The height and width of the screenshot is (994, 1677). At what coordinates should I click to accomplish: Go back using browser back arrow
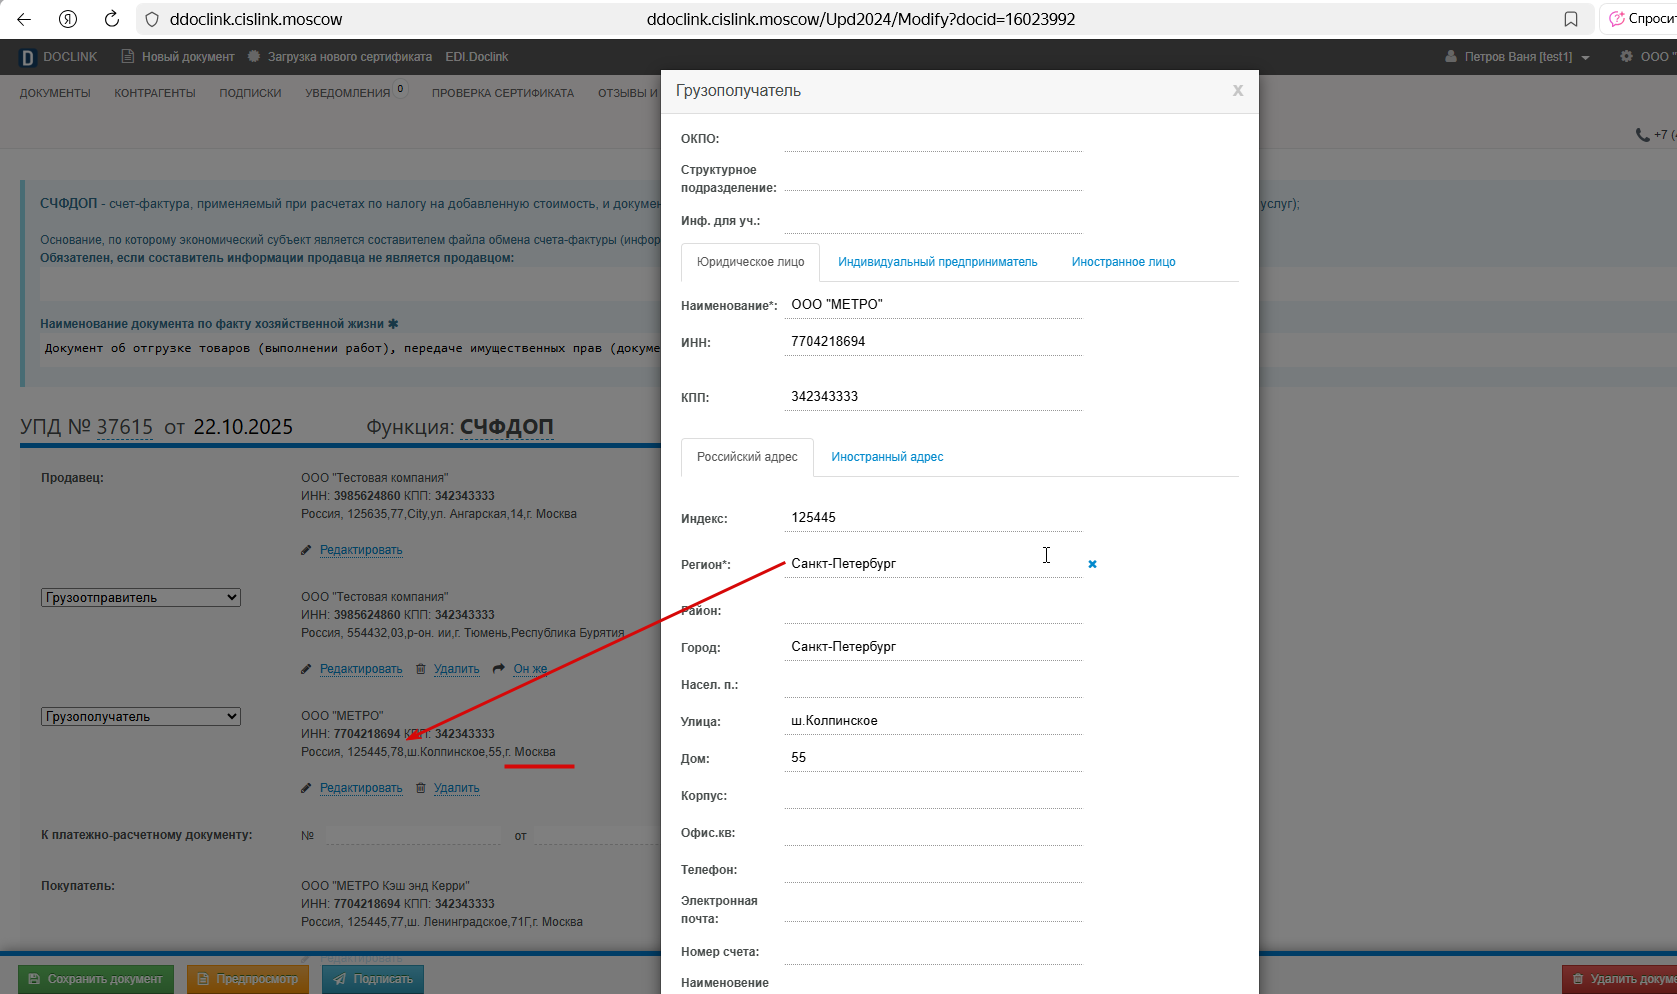coord(24,19)
